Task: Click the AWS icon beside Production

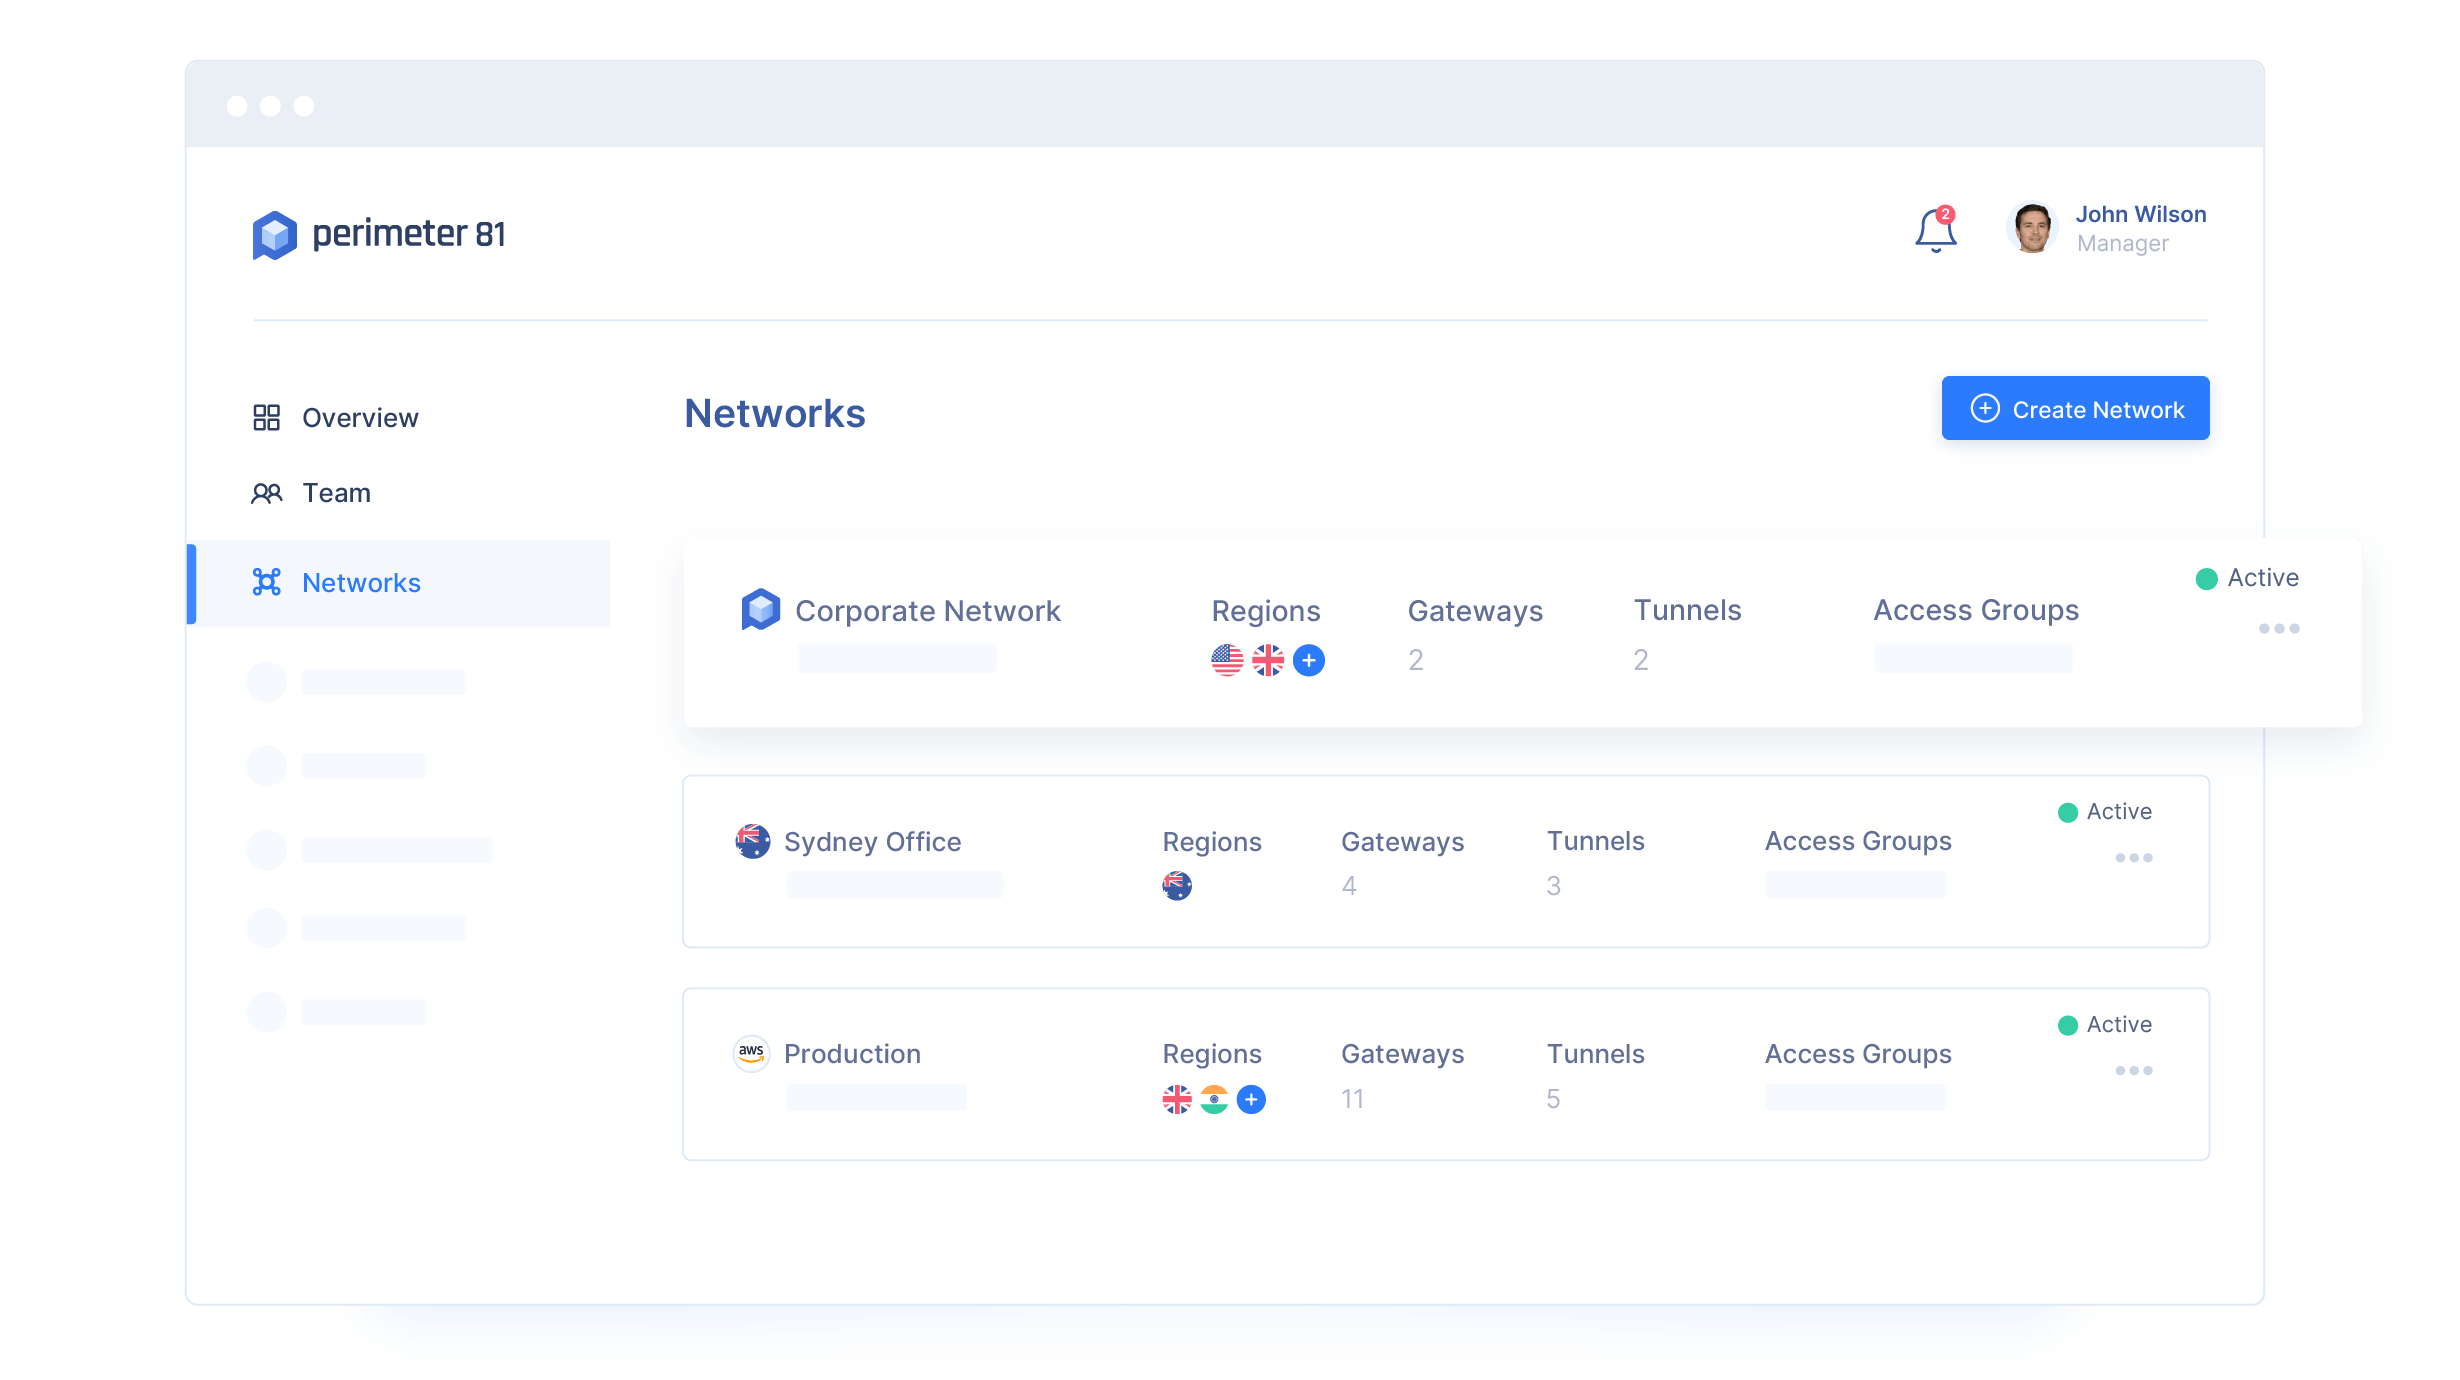Action: [751, 1053]
